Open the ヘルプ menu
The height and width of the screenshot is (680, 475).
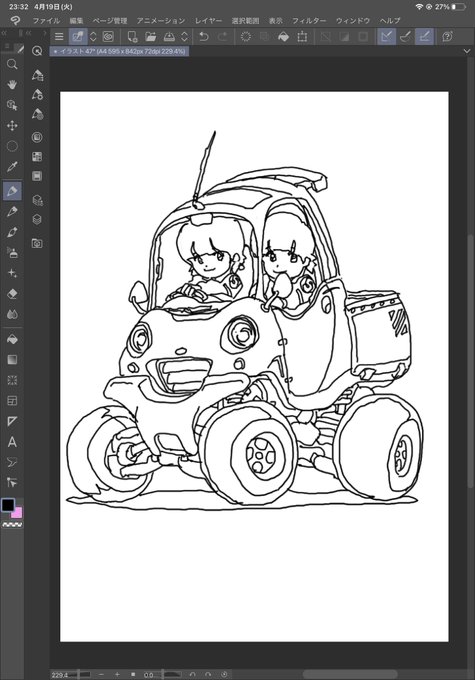coord(390,20)
